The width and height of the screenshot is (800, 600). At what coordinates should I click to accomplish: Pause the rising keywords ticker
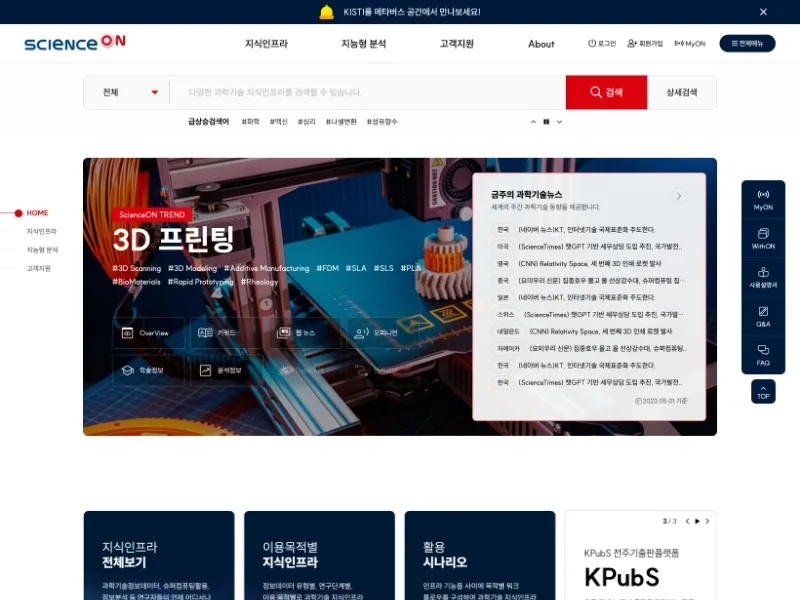click(546, 122)
